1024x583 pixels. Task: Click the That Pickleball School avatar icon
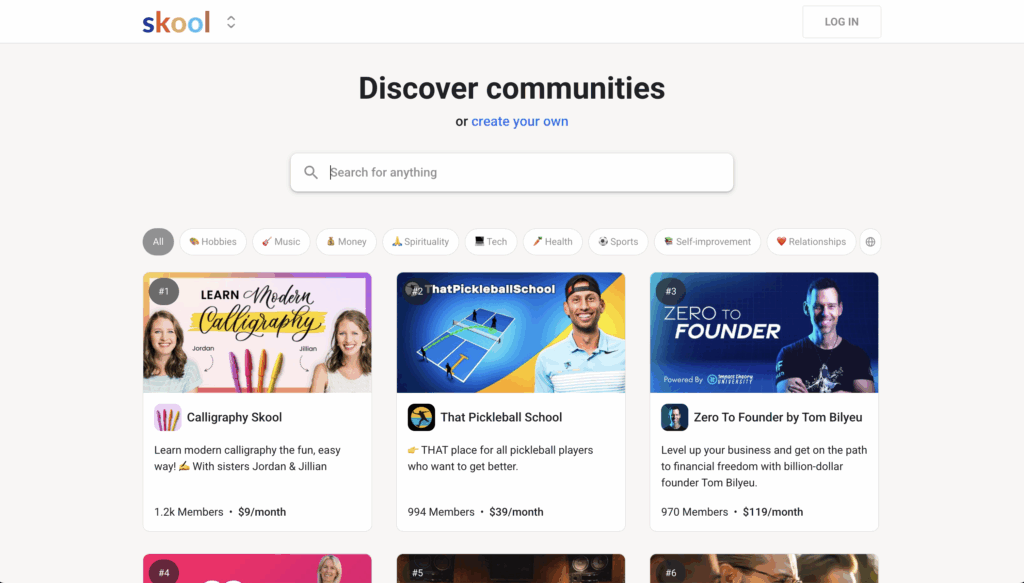click(421, 417)
